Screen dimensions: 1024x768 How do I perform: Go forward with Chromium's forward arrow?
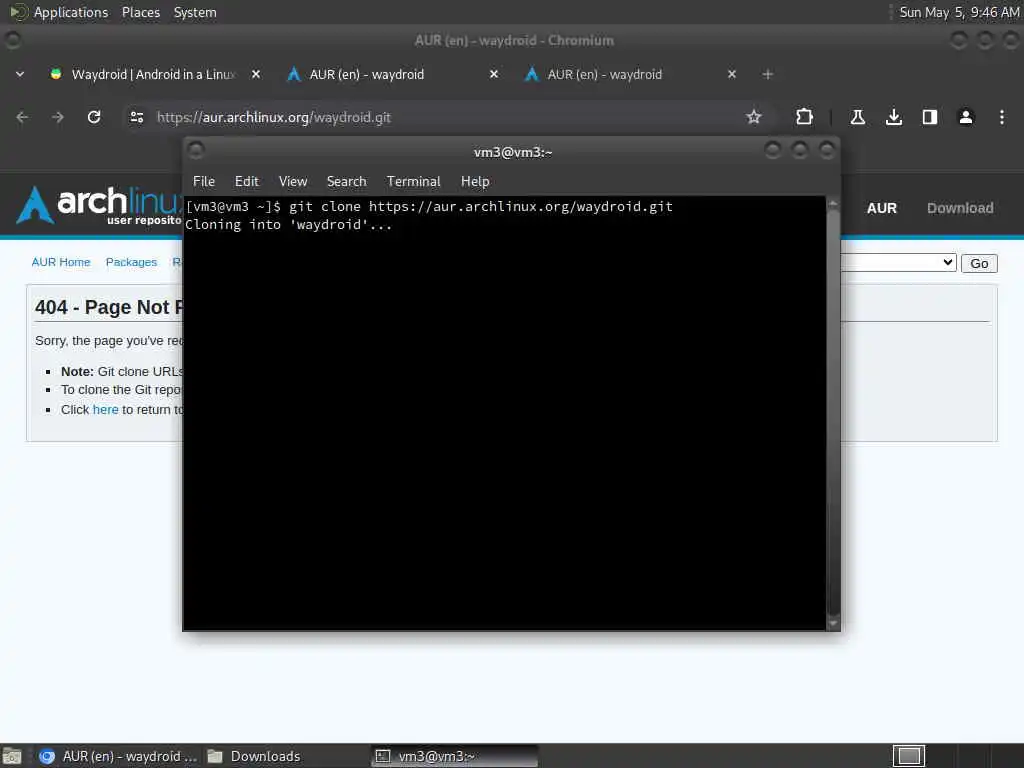pos(58,117)
